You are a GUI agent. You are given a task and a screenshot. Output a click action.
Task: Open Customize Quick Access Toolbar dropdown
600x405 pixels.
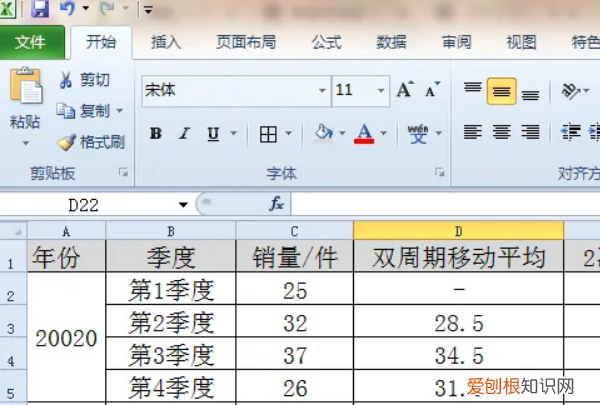[x=148, y=10]
